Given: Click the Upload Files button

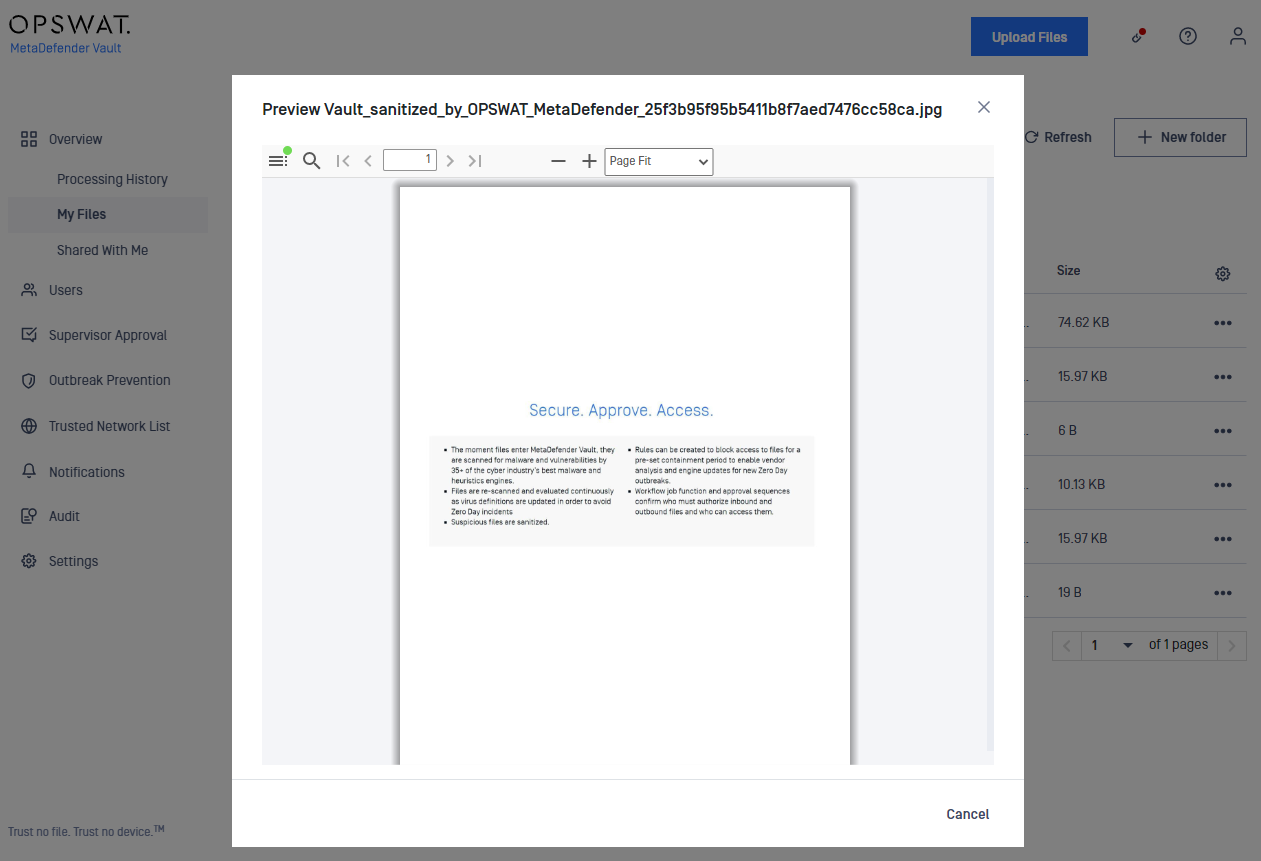Looking at the screenshot, I should [x=1029, y=37].
